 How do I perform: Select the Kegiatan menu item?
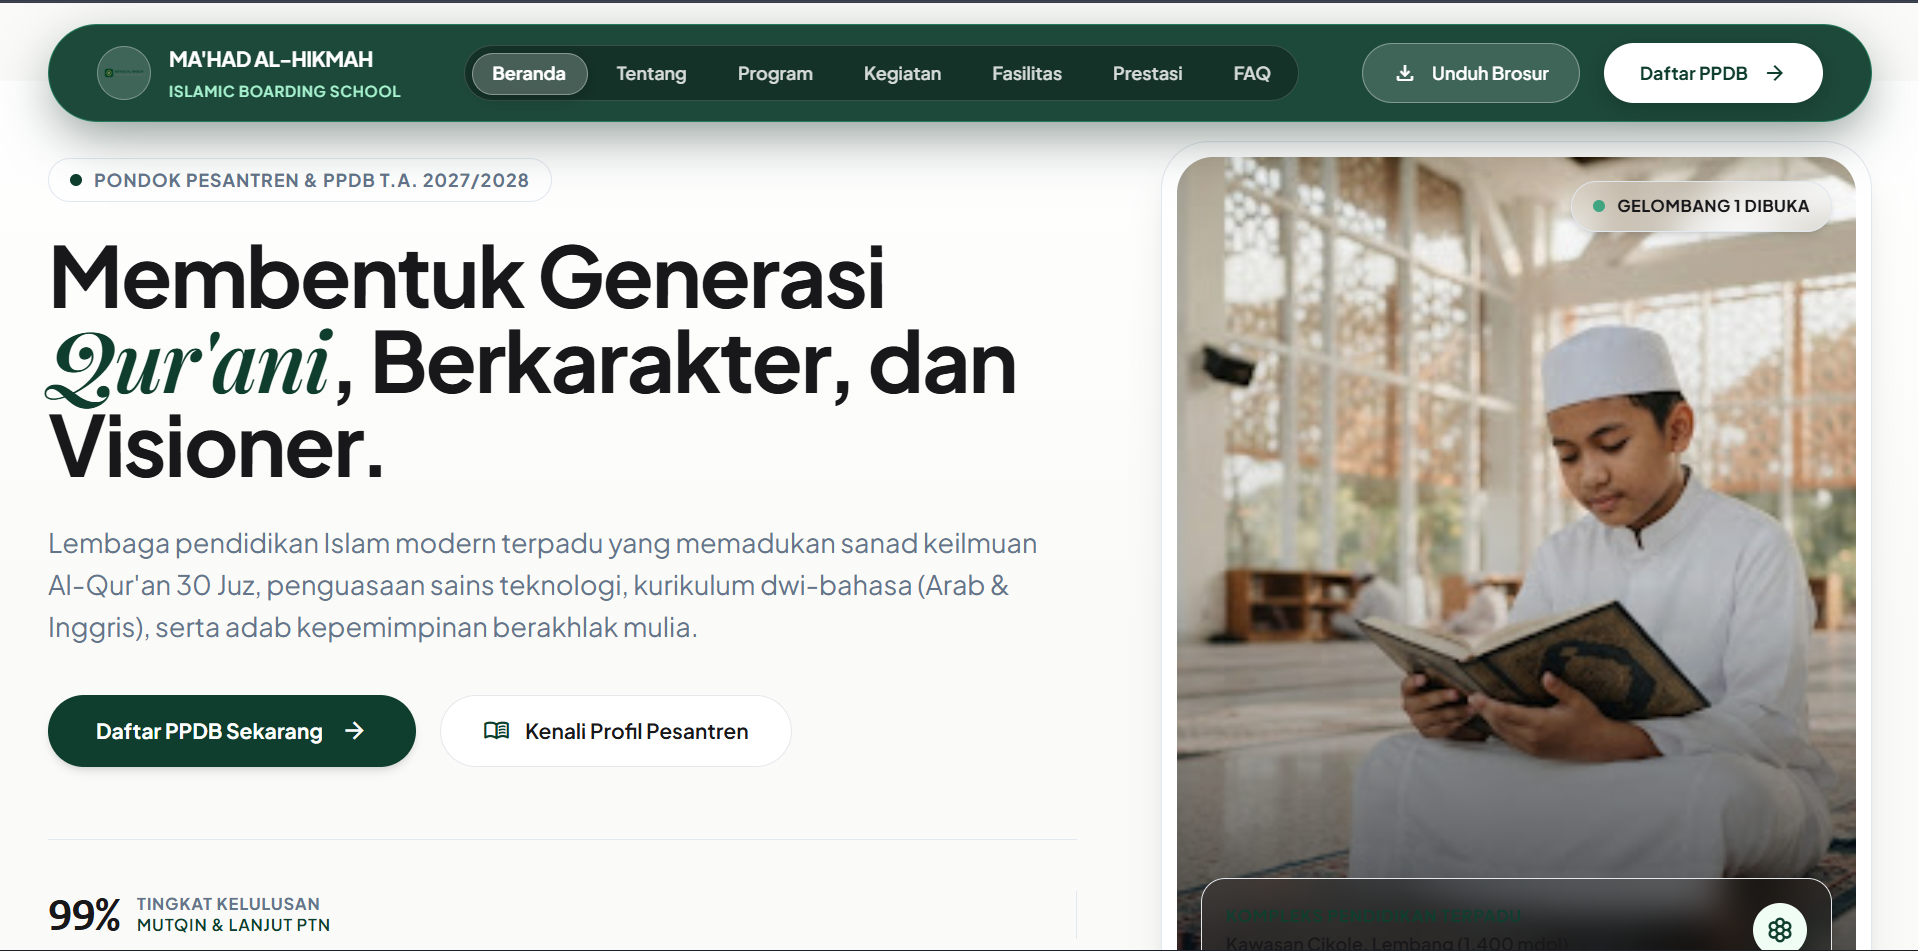point(902,74)
